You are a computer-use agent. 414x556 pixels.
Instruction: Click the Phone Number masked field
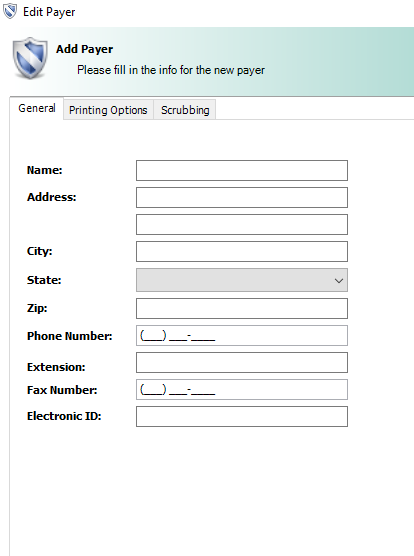(x=242, y=335)
